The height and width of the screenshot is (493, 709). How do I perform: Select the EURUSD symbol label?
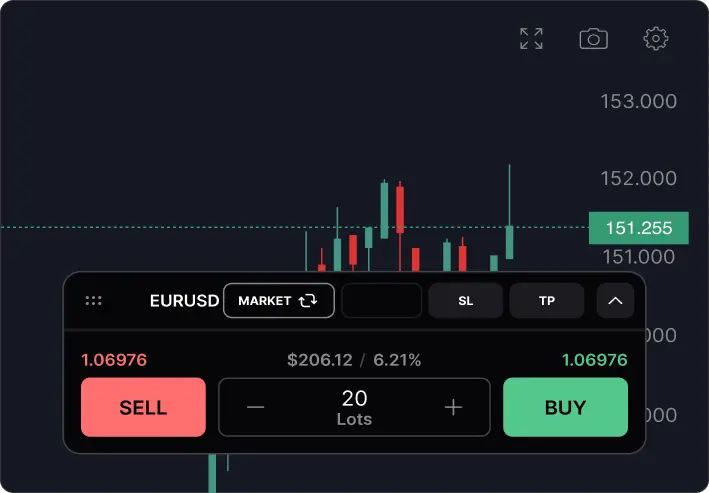point(184,301)
